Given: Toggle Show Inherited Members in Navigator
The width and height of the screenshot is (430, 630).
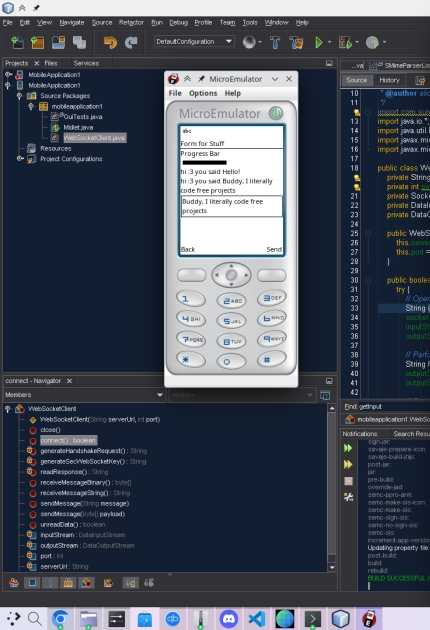Looking at the screenshot, I should coord(14,583).
